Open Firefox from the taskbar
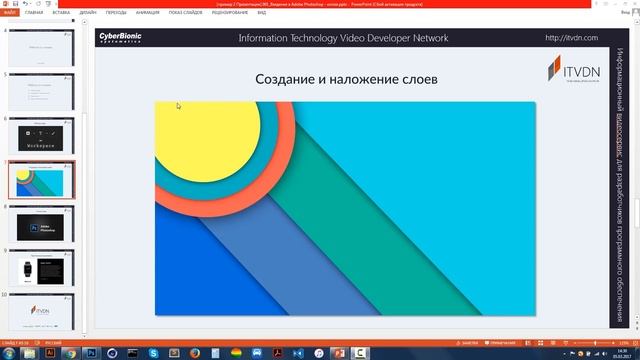This screenshot has width=640, height=360. (195, 353)
